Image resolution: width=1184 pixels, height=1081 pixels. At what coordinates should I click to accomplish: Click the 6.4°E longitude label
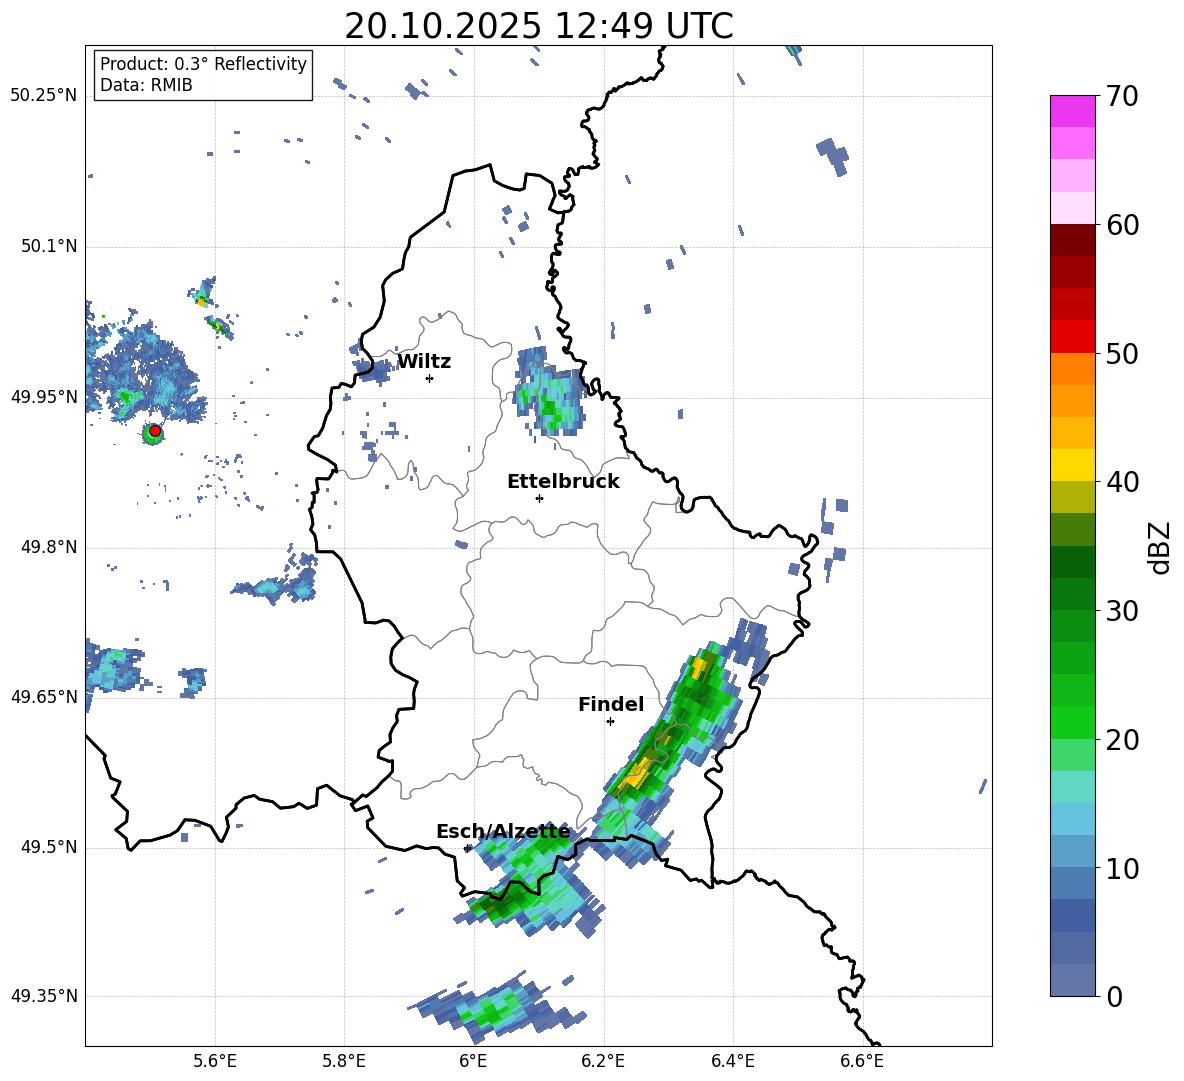(x=732, y=1061)
